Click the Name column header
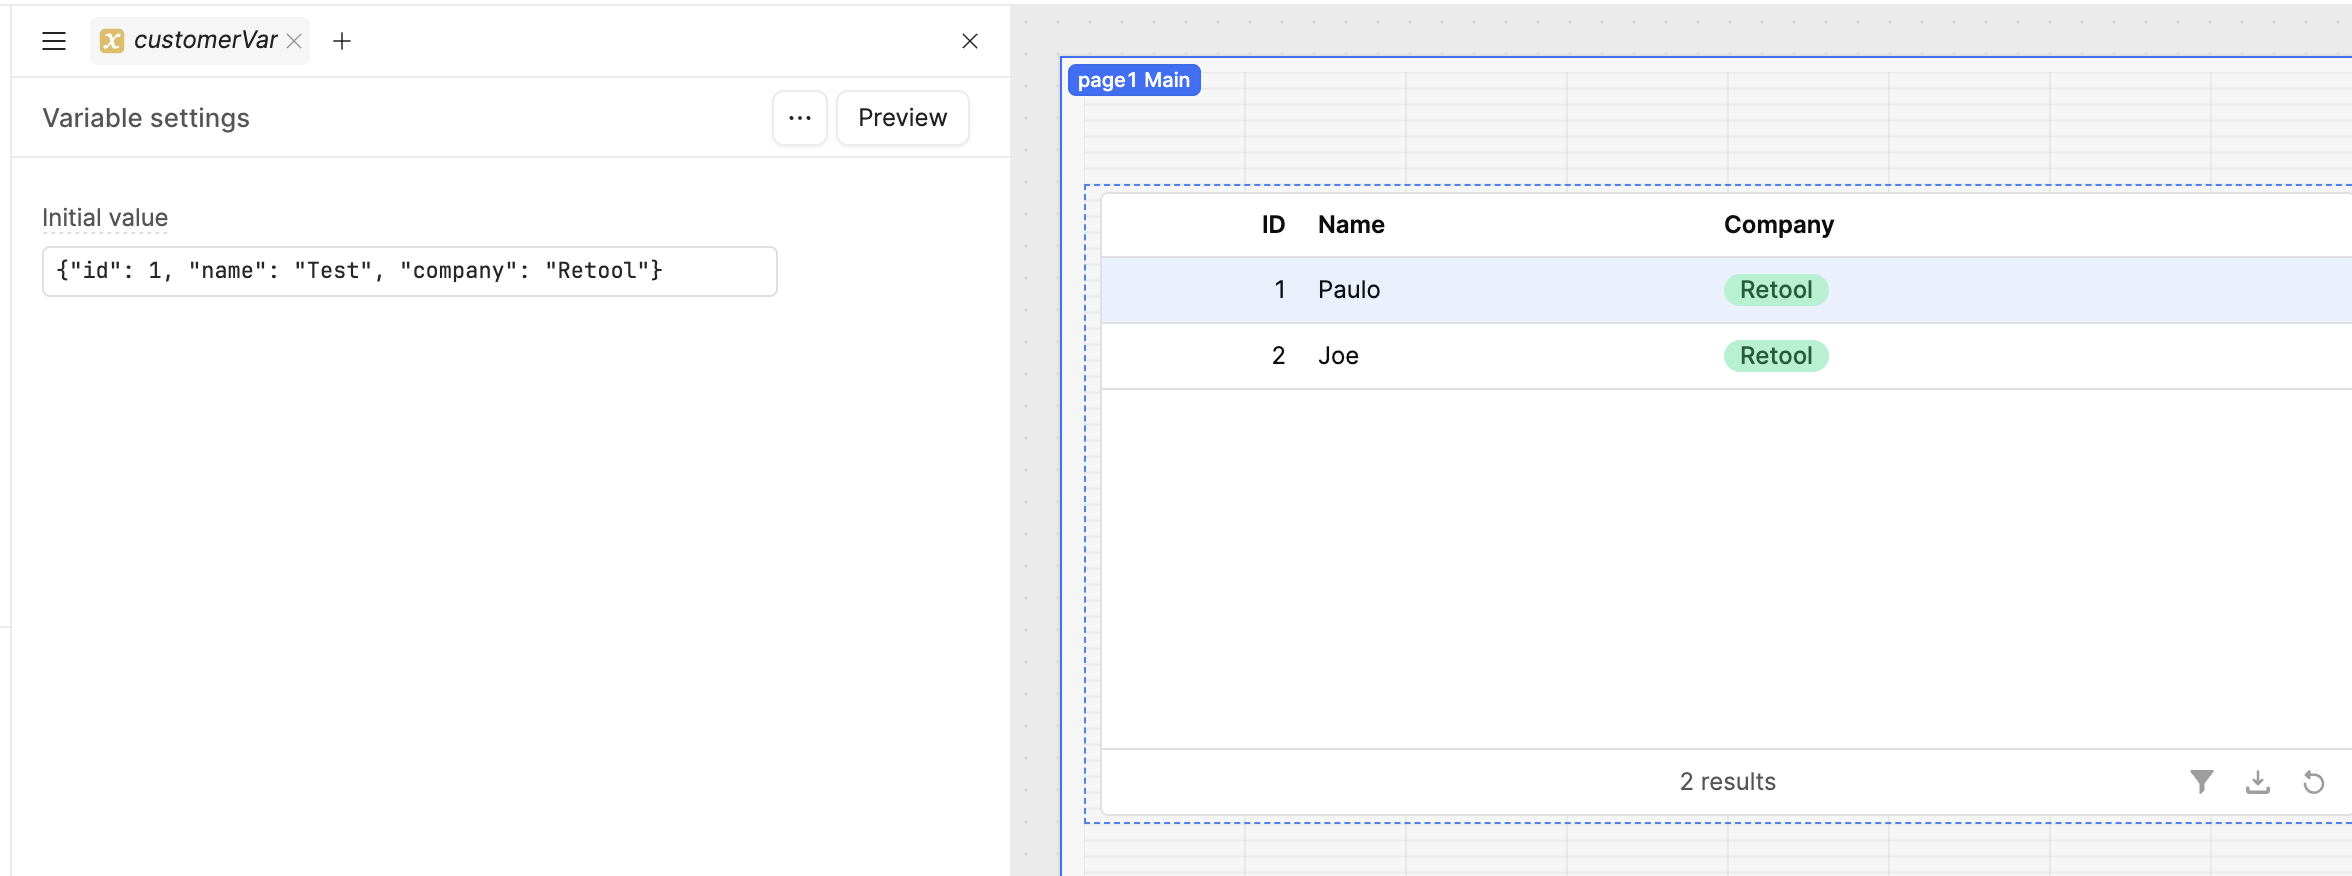This screenshot has height=876, width=2352. pos(1351,225)
